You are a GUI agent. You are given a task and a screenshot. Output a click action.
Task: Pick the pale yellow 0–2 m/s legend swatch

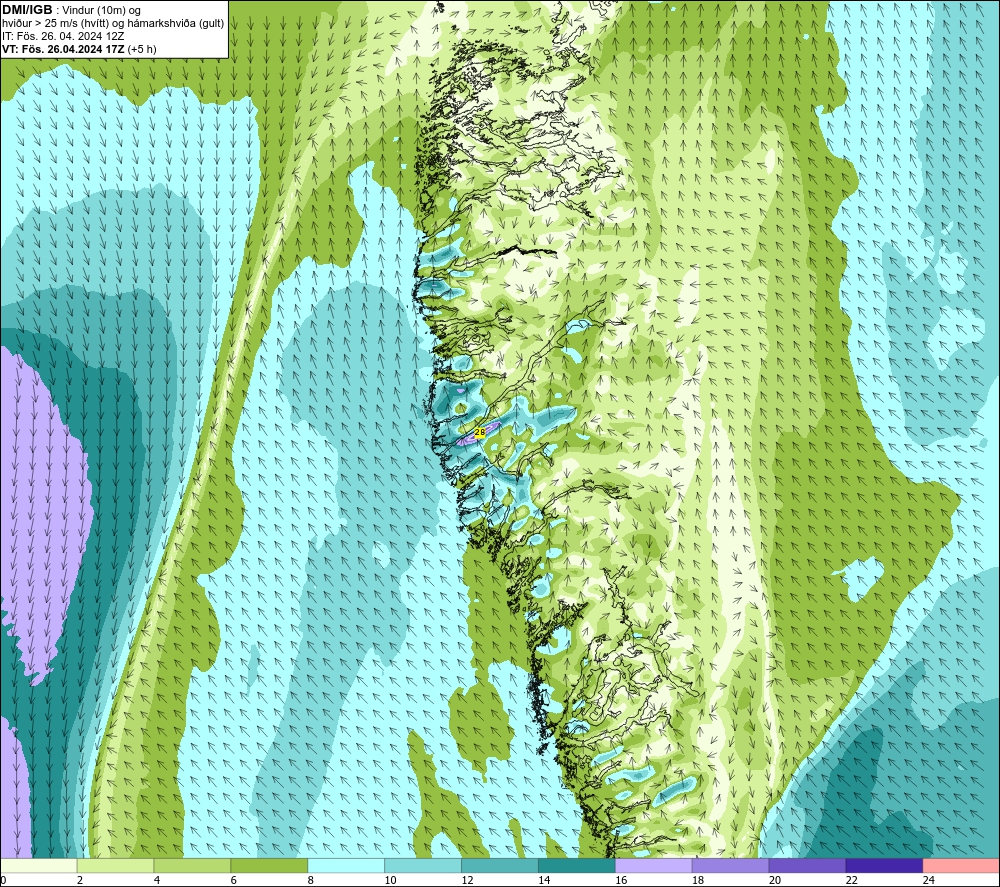pyautogui.click(x=39, y=866)
